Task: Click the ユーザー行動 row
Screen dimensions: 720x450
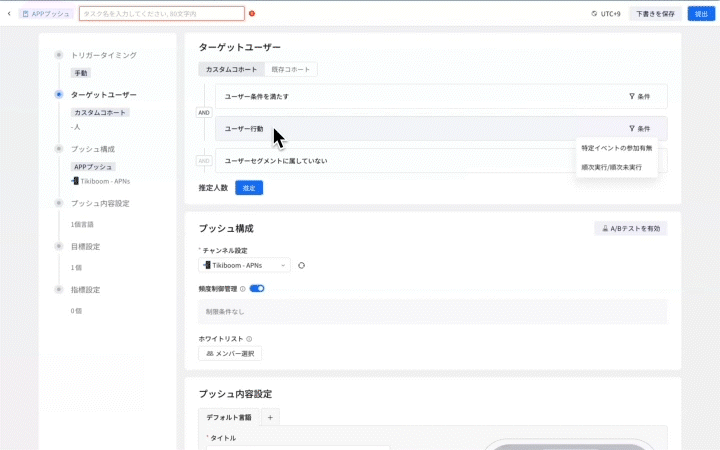Action: 441,129
